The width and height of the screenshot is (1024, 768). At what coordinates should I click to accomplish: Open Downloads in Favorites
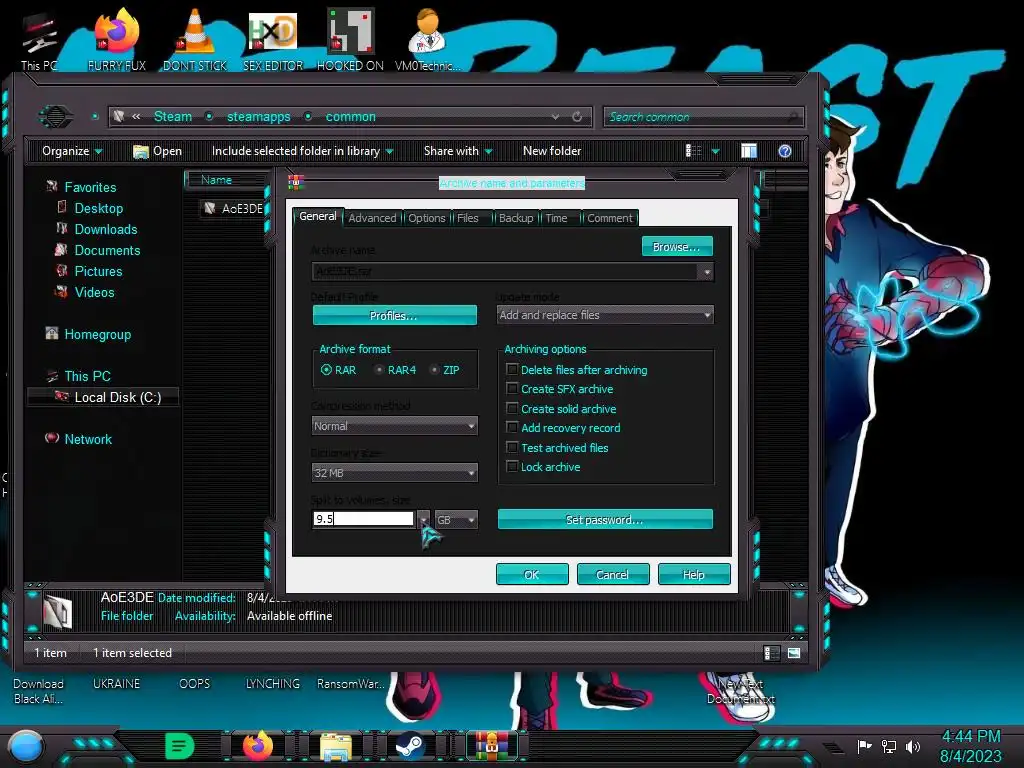click(106, 229)
